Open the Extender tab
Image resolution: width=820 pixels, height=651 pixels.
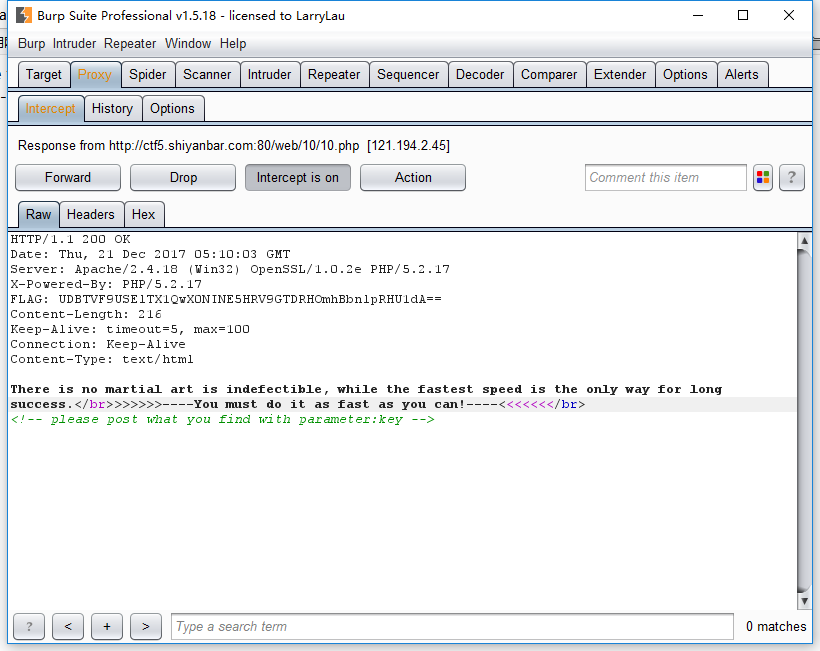click(x=620, y=75)
